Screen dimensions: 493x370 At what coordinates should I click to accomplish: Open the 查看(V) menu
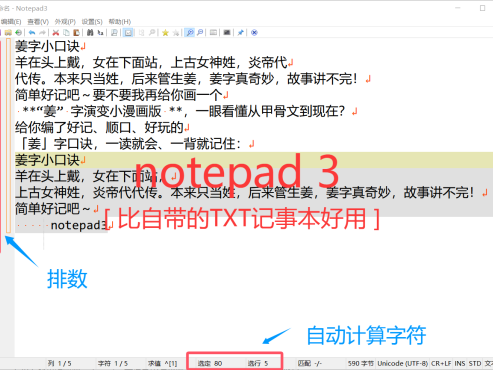pos(38,22)
